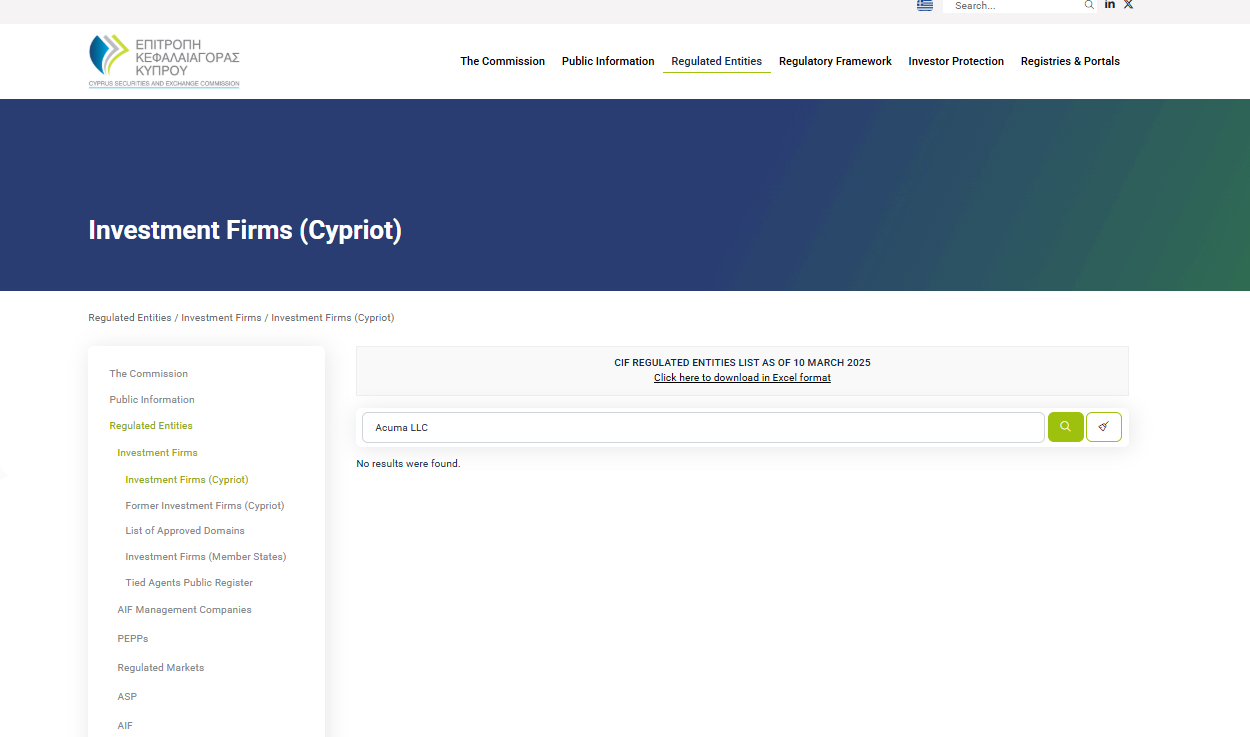The height and width of the screenshot is (737, 1250).
Task: Expand AIF Management Companies in sidebar
Action: [x=184, y=610]
